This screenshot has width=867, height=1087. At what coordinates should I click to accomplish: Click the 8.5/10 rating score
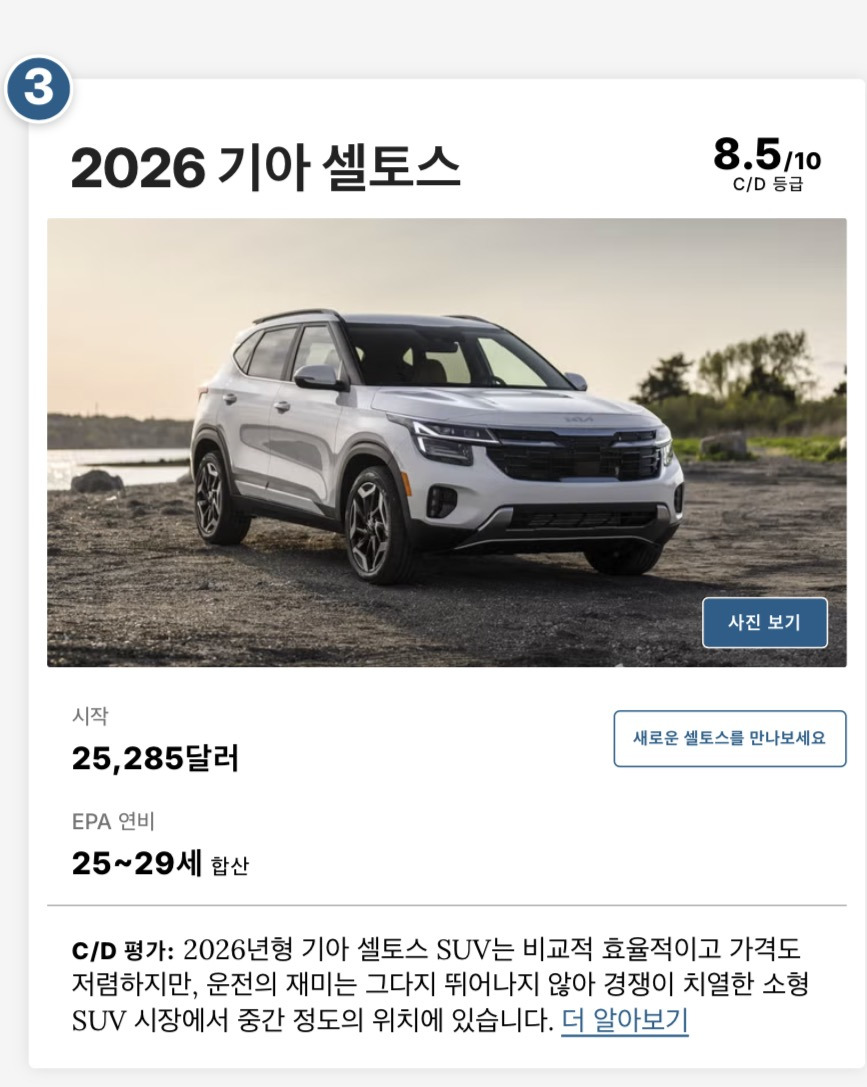click(767, 154)
